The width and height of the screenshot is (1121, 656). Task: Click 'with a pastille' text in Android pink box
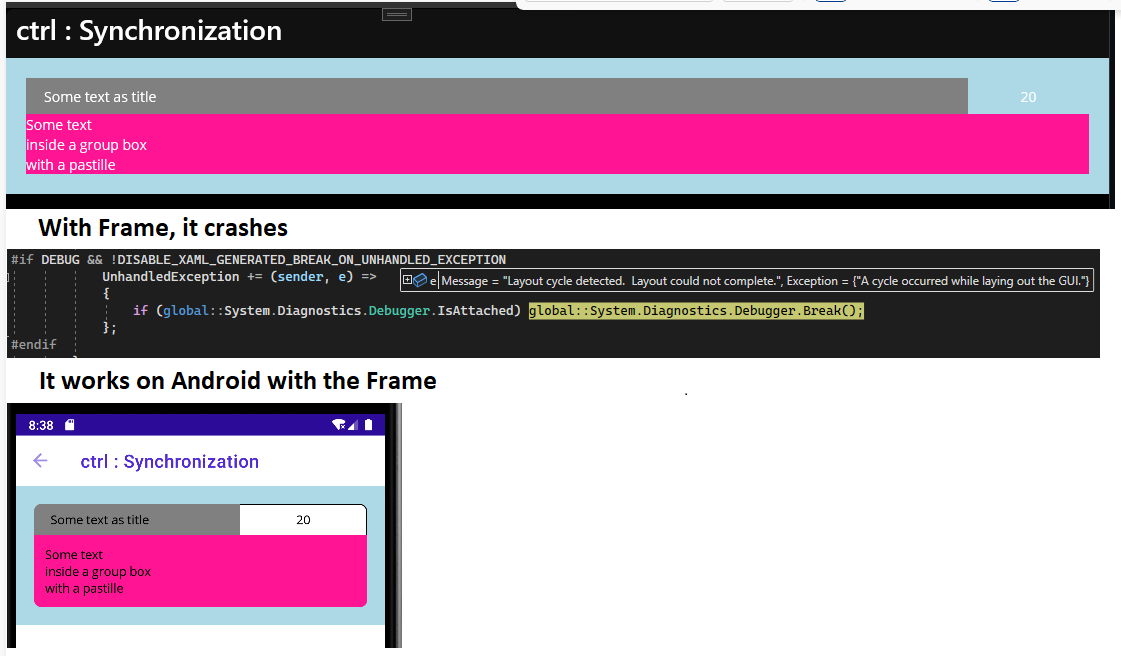tap(84, 588)
